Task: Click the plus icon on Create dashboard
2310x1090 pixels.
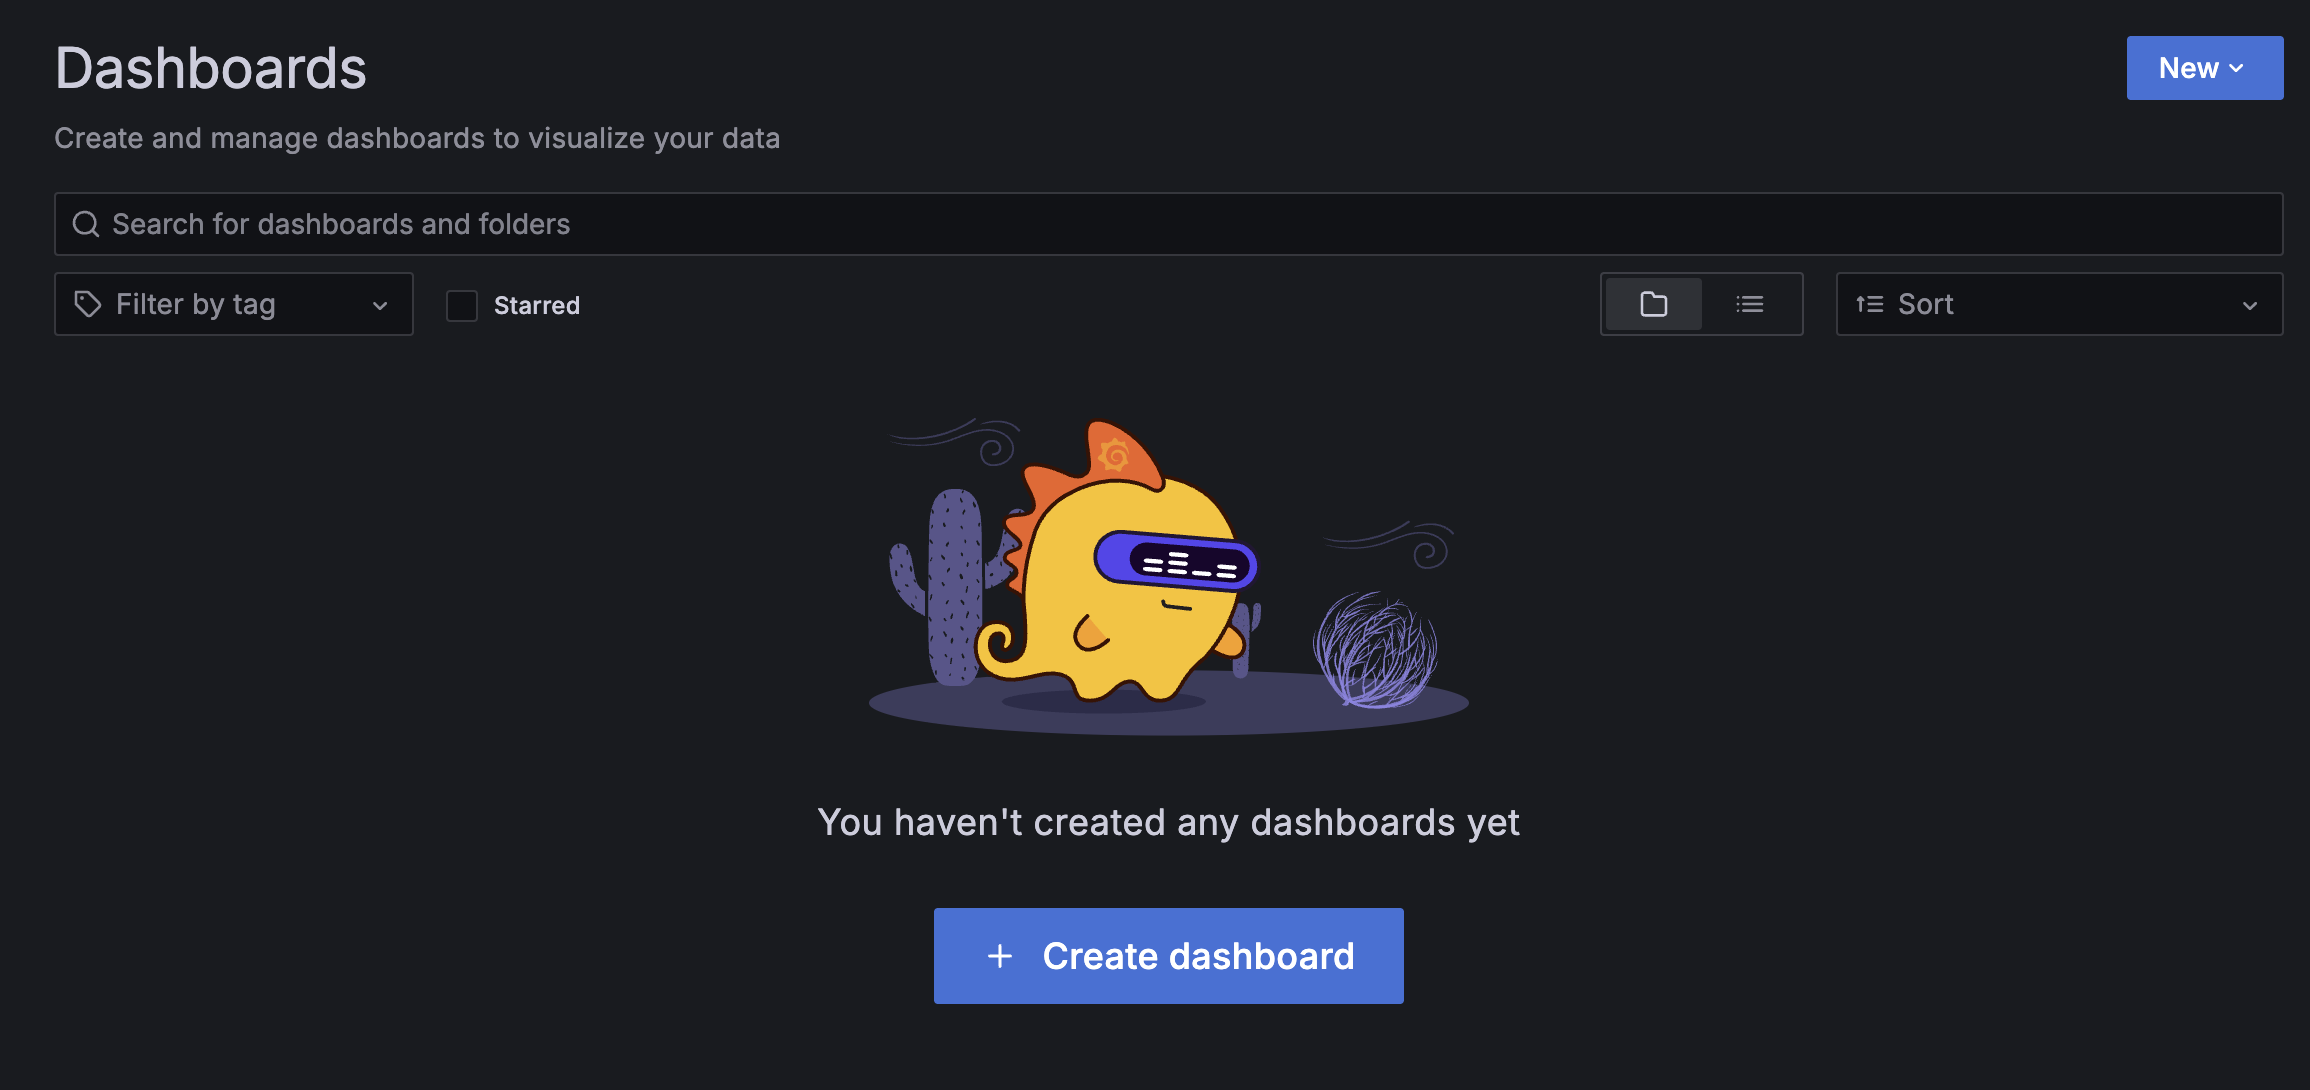Action: [1000, 956]
